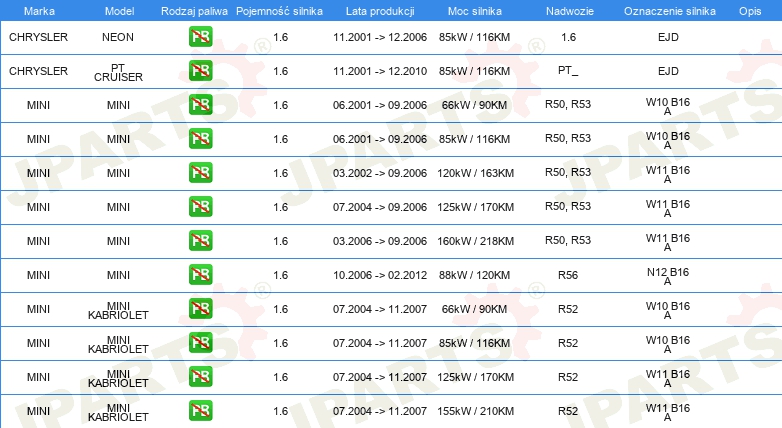Viewport: 782px width, 428px height.
Task: Click the Rodzaj paliwa column header
Action: coord(194,11)
